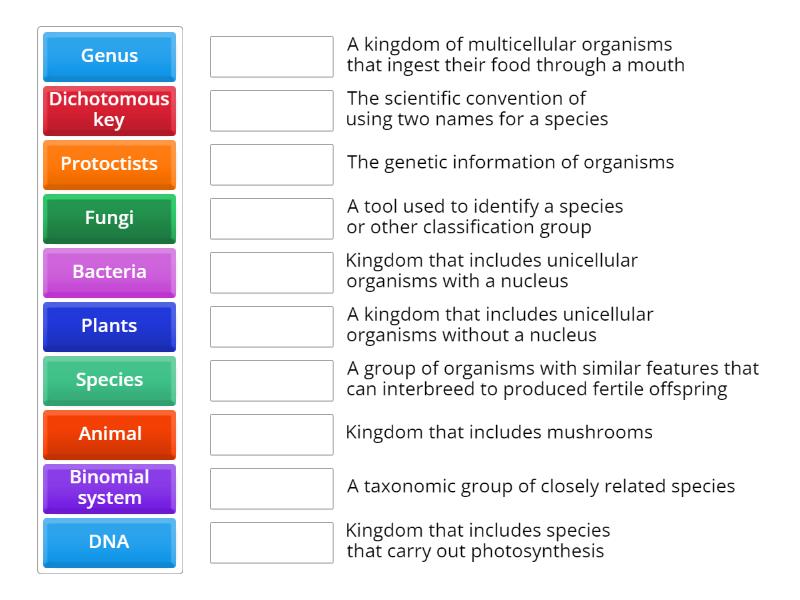The height and width of the screenshot is (600, 800).
Task: Select answer box for two-name species convention
Action: pyautogui.click(x=272, y=111)
